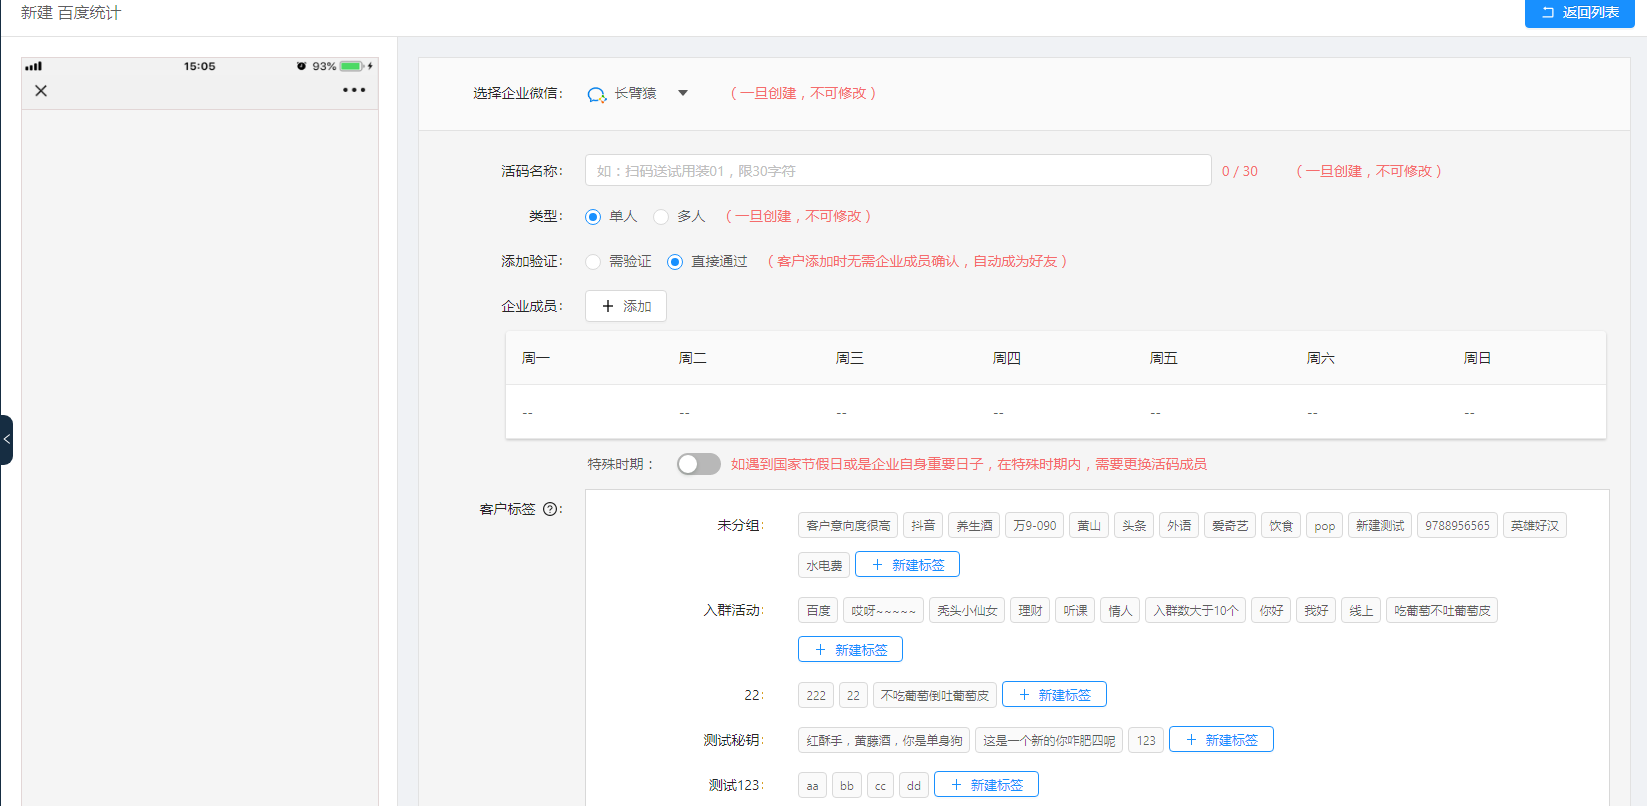Select the 养生酒 tag
Viewport: 1647px width, 806px height.
coord(974,526)
